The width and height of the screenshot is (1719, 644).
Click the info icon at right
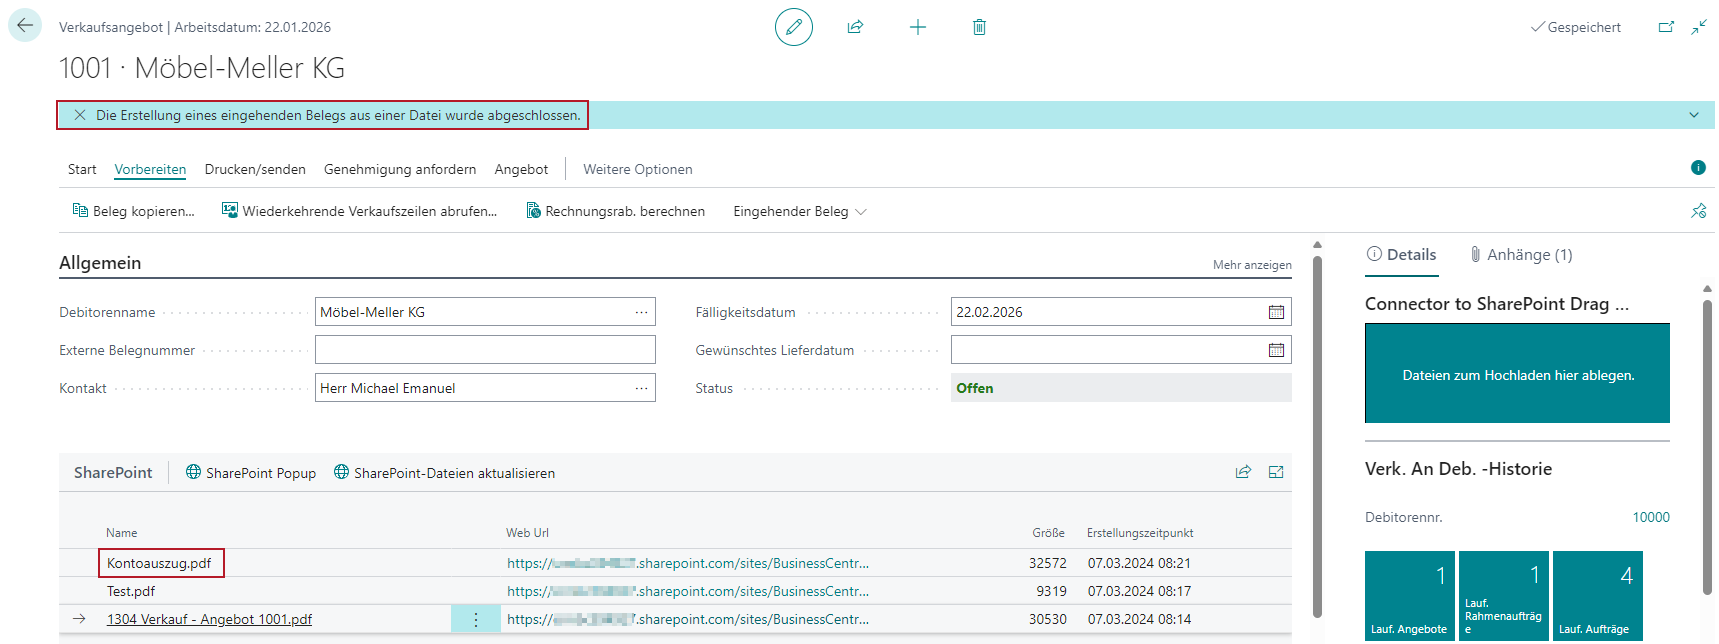(x=1698, y=168)
